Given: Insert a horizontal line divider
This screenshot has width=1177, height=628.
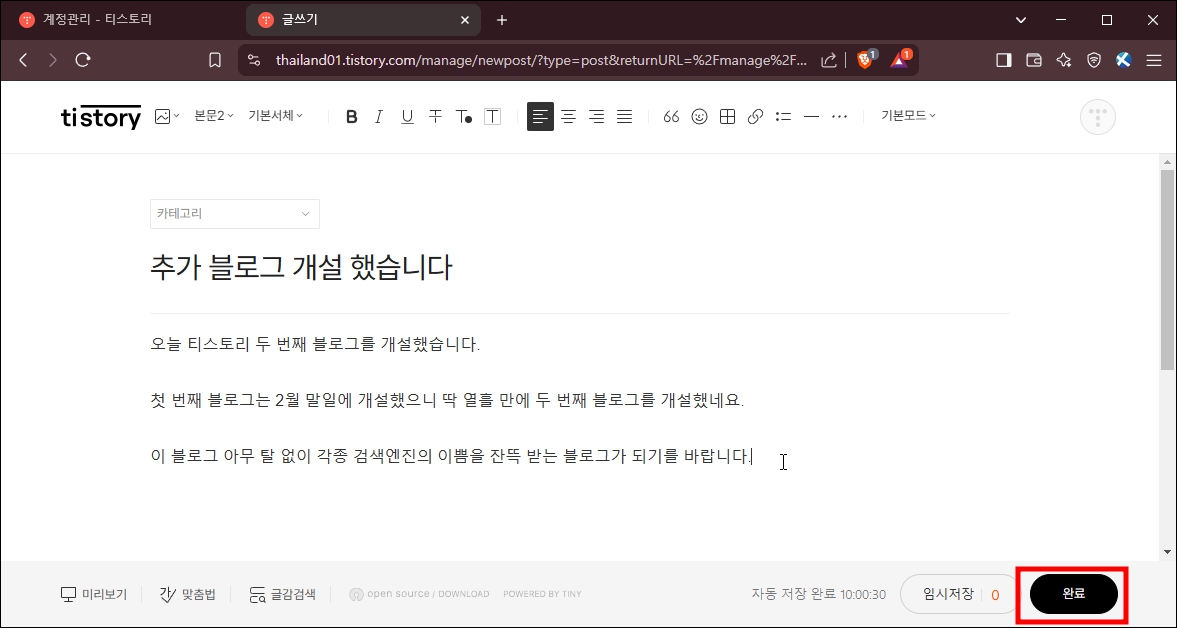Looking at the screenshot, I should click(x=811, y=116).
